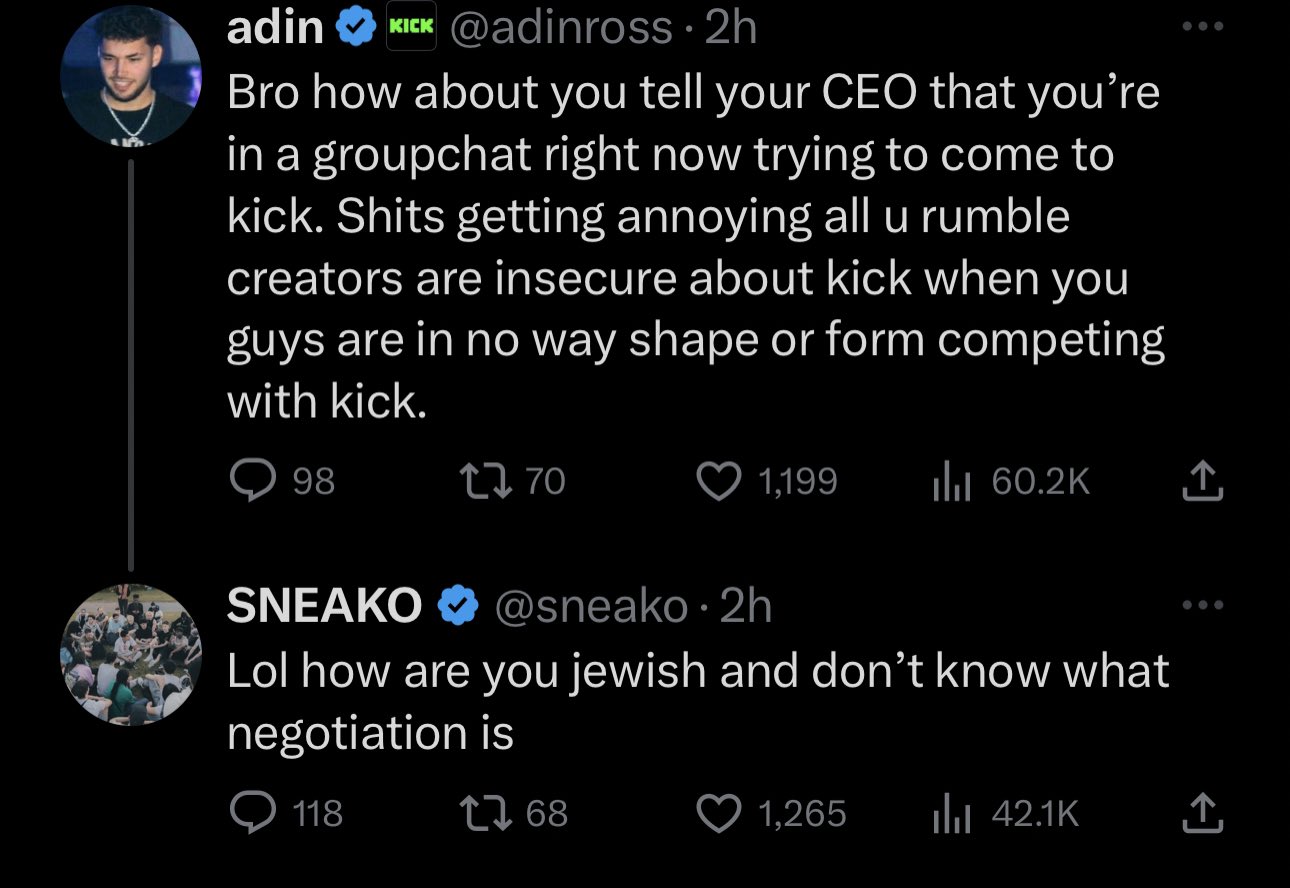
Task: Like adin's tweet with 1,199 likes
Action: (767, 483)
